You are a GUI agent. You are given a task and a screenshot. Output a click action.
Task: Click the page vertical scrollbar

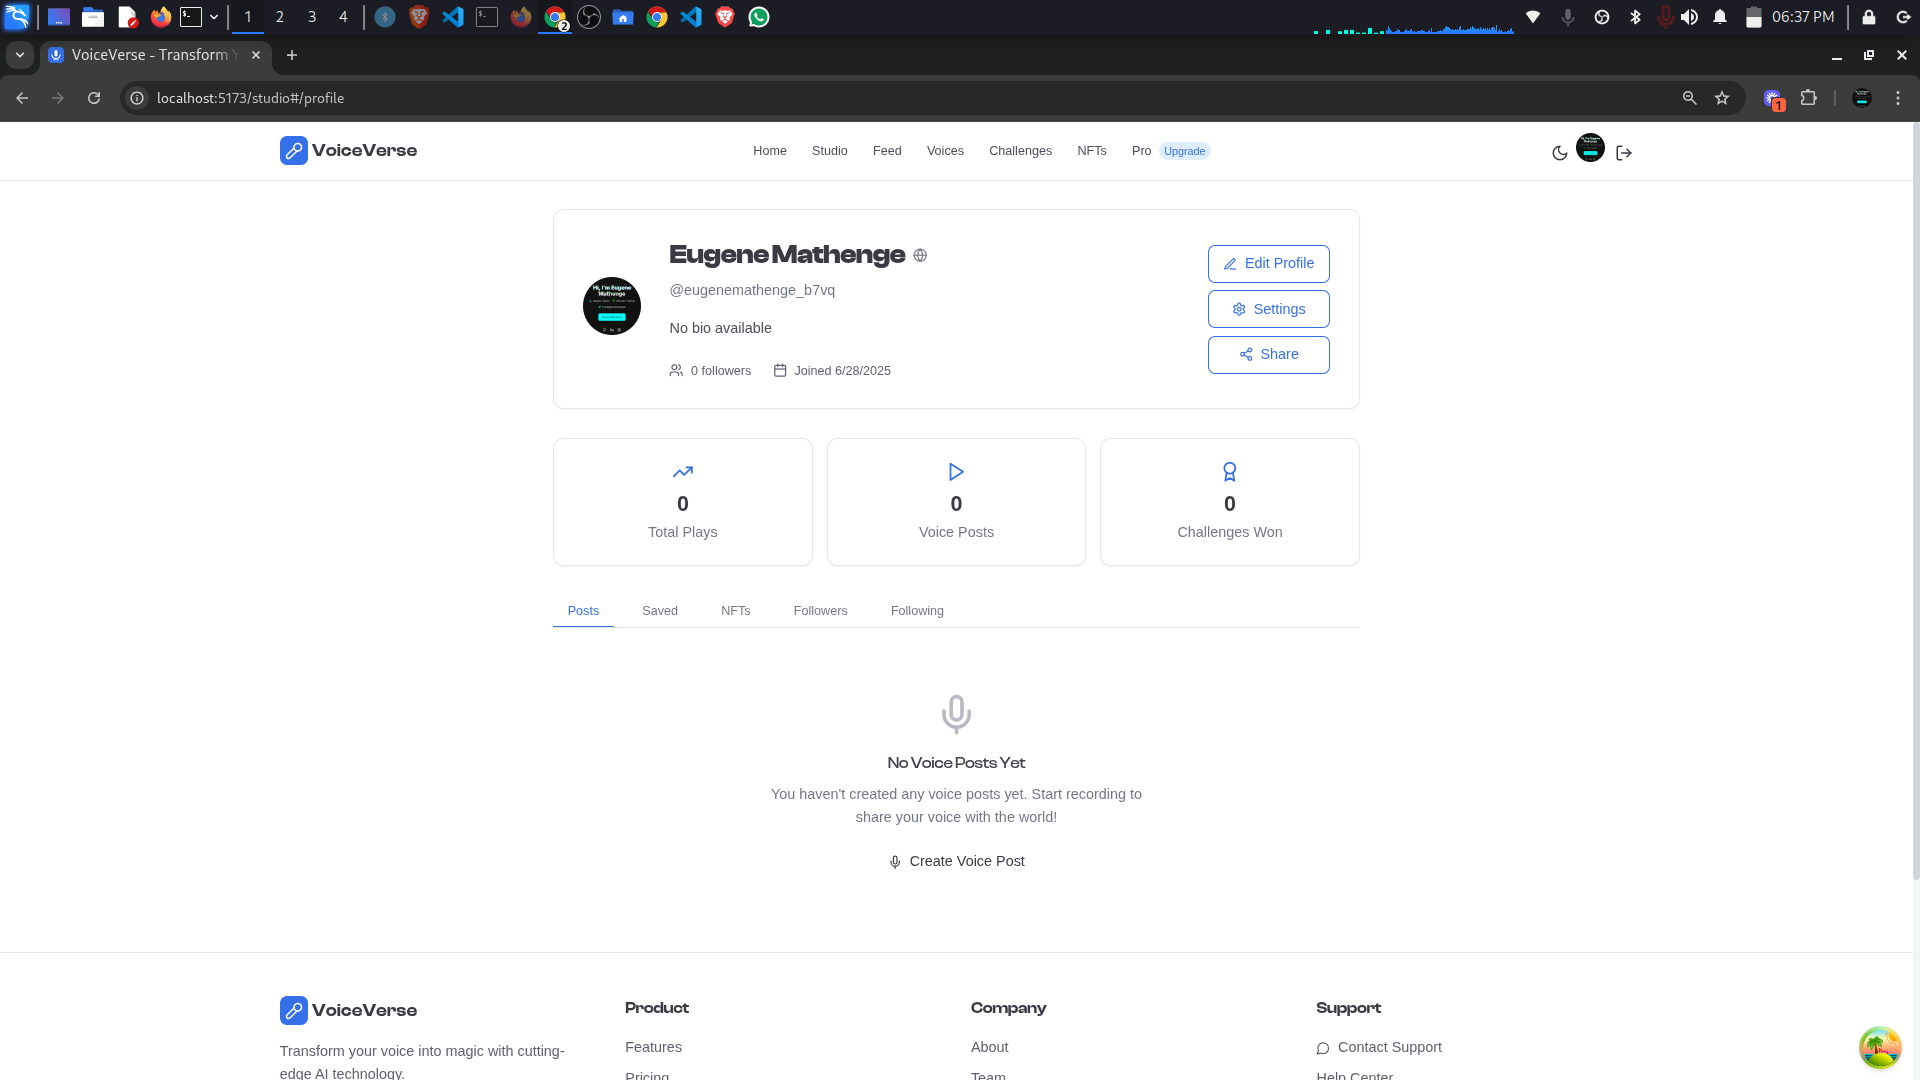(x=1915, y=500)
